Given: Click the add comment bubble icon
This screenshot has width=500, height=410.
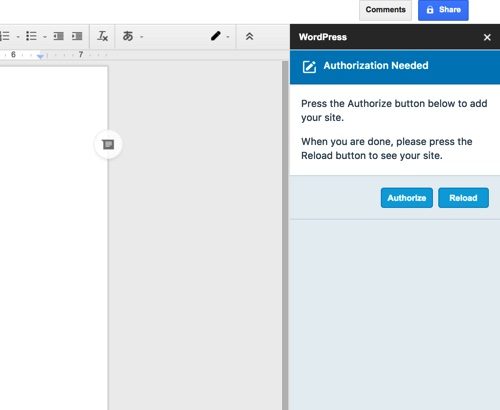Looking at the screenshot, I should point(108,144).
